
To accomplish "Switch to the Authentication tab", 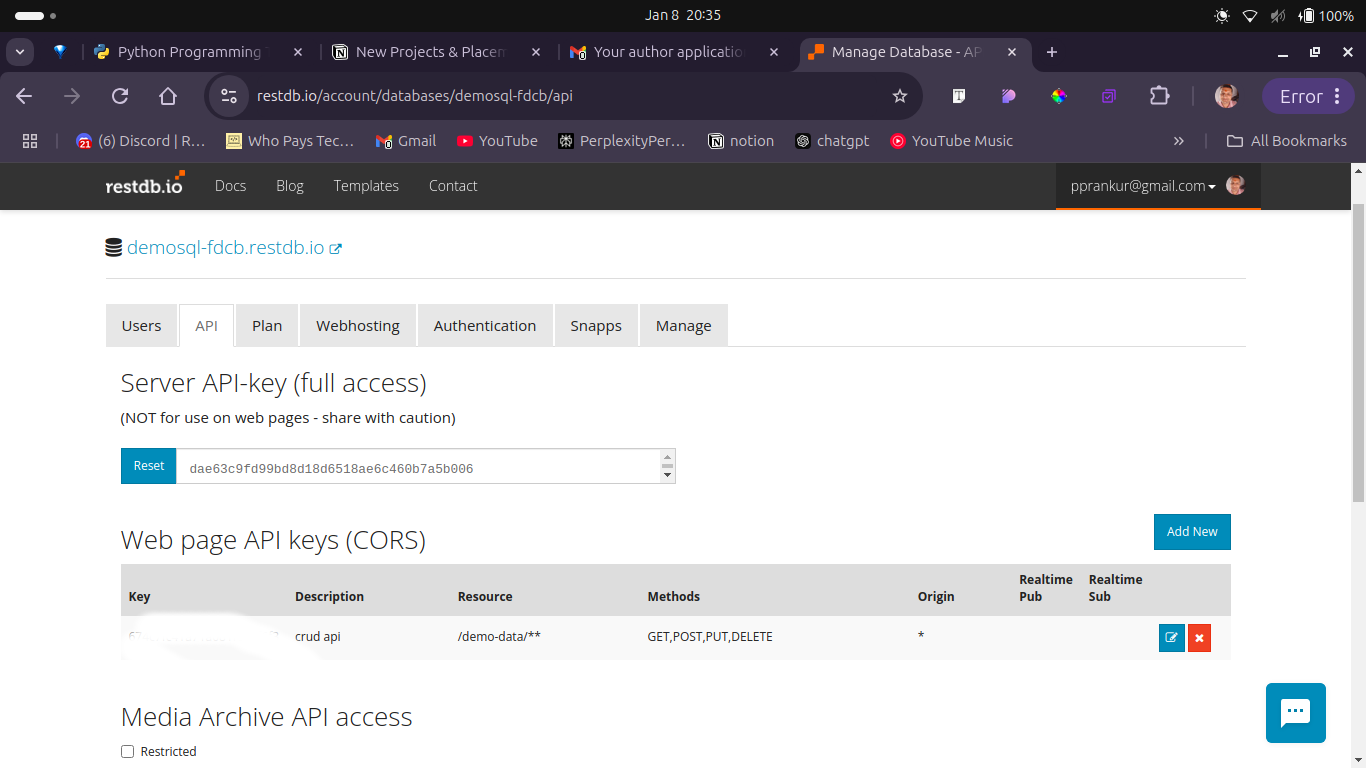I will (x=485, y=326).
